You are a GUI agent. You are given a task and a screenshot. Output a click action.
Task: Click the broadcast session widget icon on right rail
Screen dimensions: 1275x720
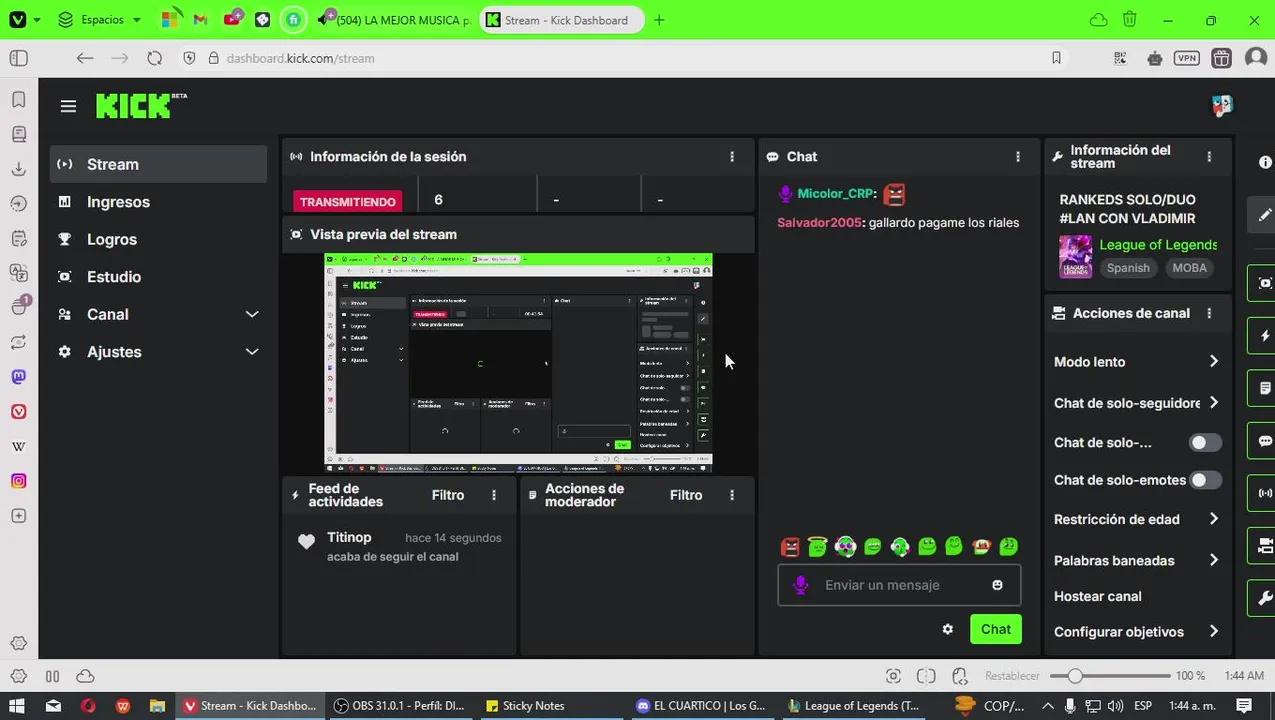click(x=1264, y=493)
